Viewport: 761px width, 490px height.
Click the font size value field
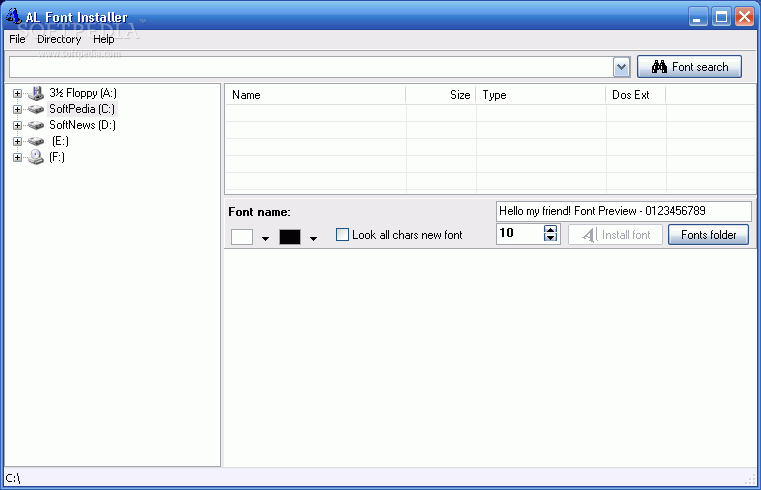(520, 233)
